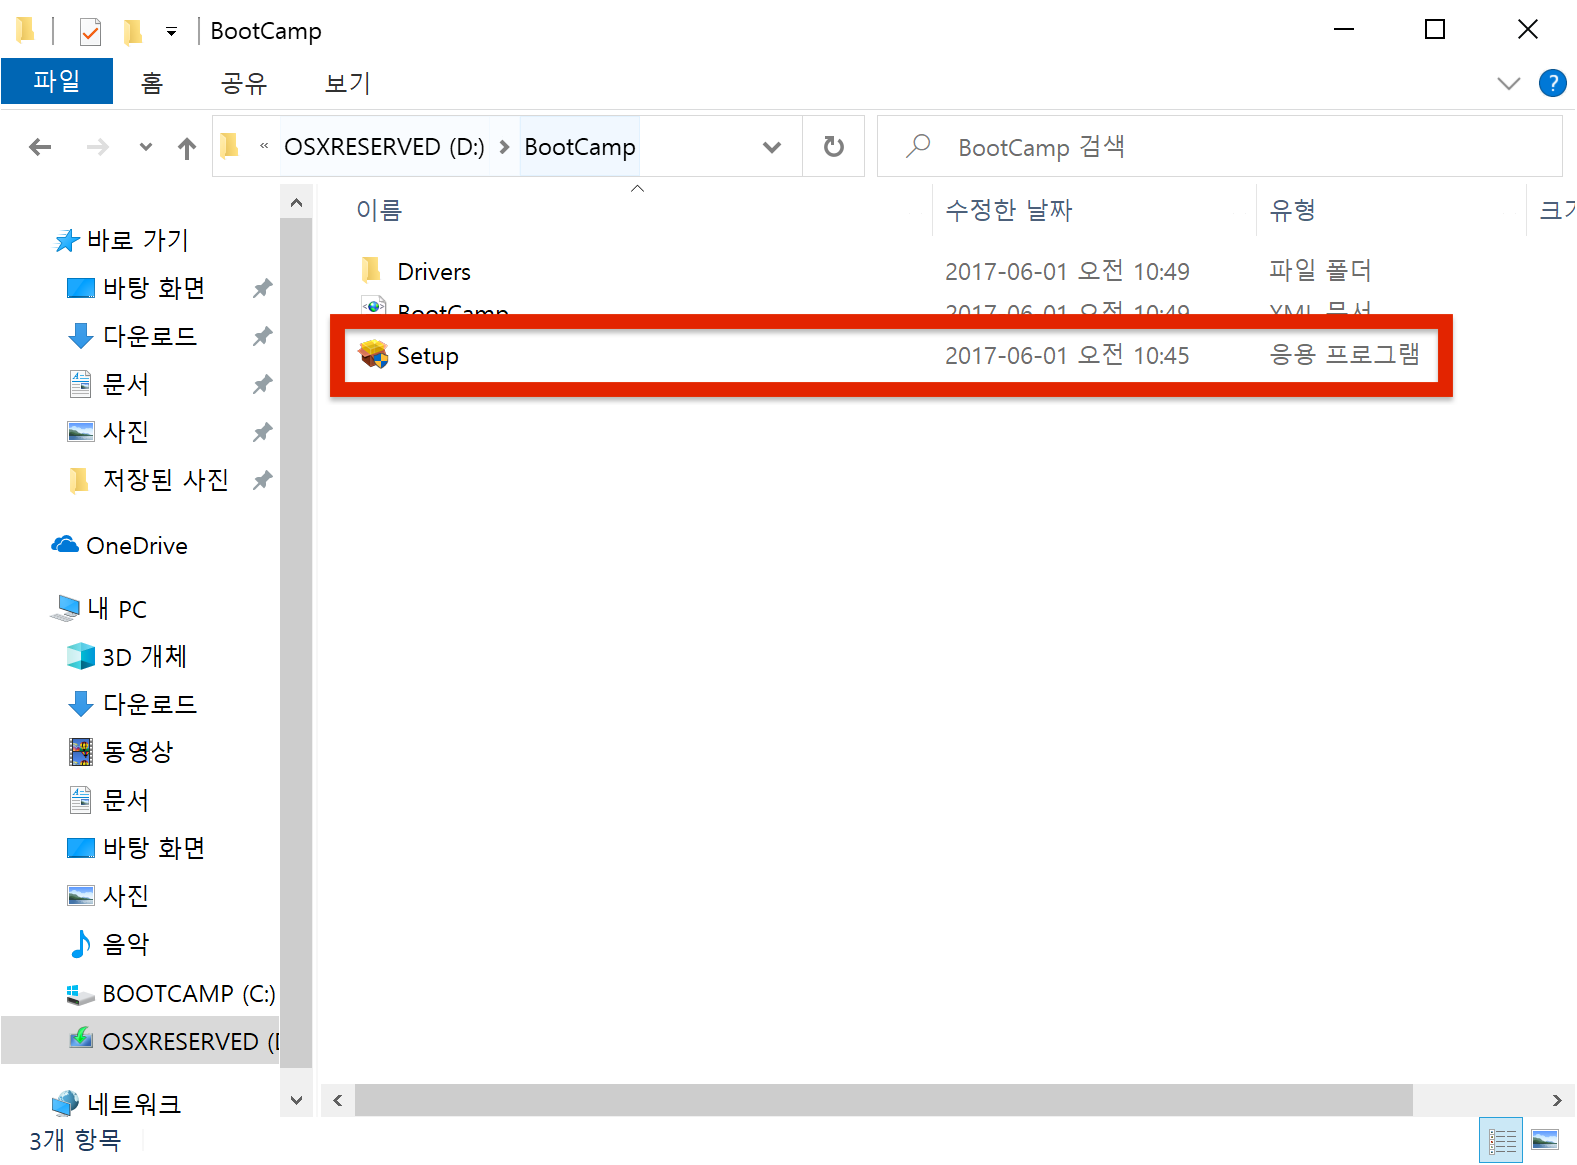Image resolution: width=1577 pixels, height=1165 pixels.
Task: Open the Setup application file
Action: 427,356
